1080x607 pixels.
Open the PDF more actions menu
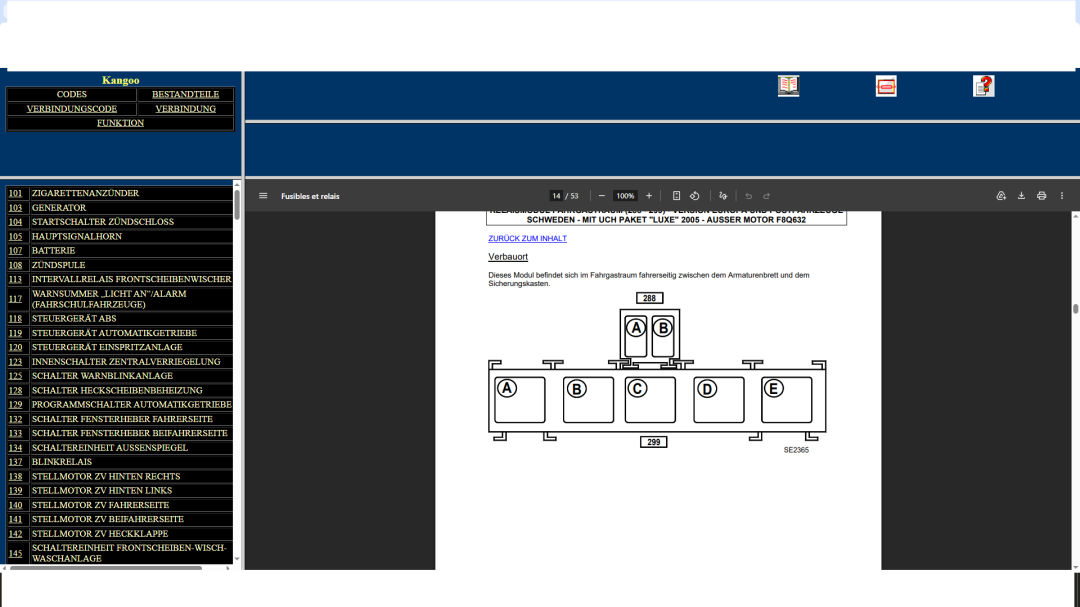pyautogui.click(x=1062, y=196)
